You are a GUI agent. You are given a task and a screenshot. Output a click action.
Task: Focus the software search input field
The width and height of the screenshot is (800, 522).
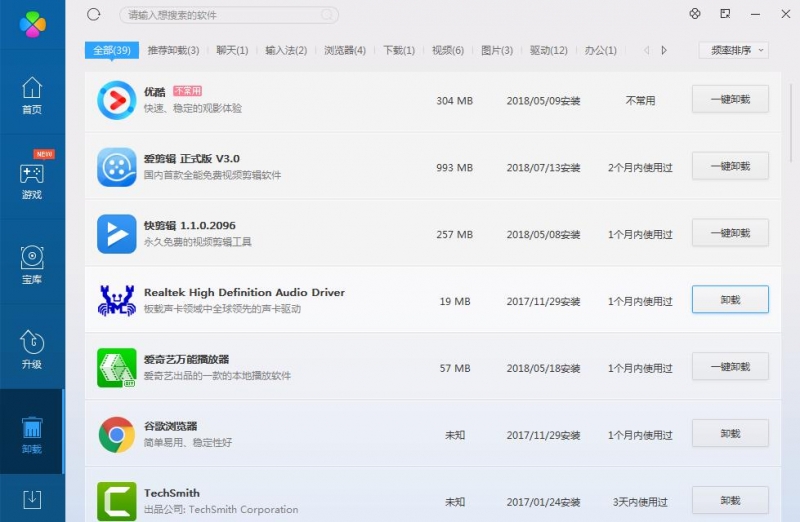point(229,15)
